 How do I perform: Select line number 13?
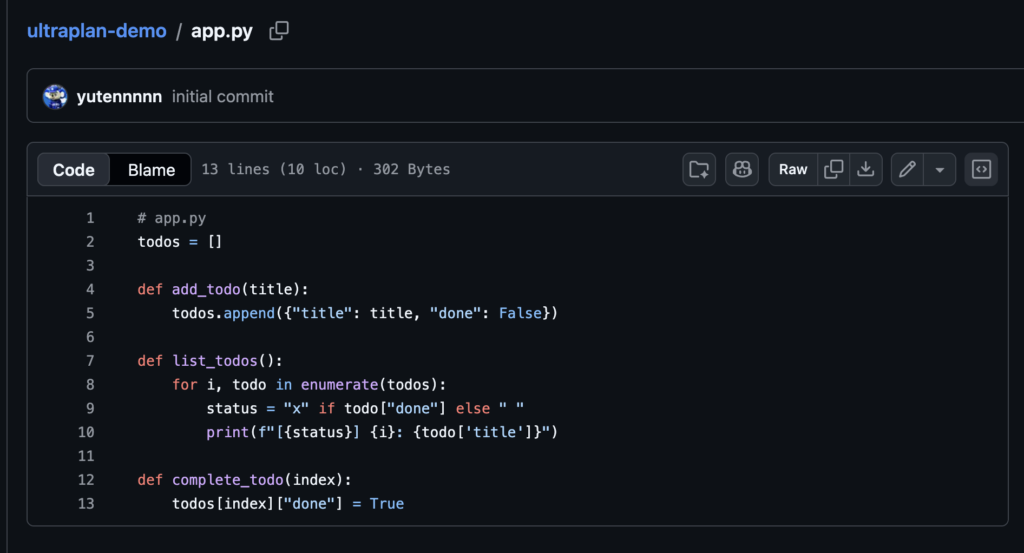86,504
